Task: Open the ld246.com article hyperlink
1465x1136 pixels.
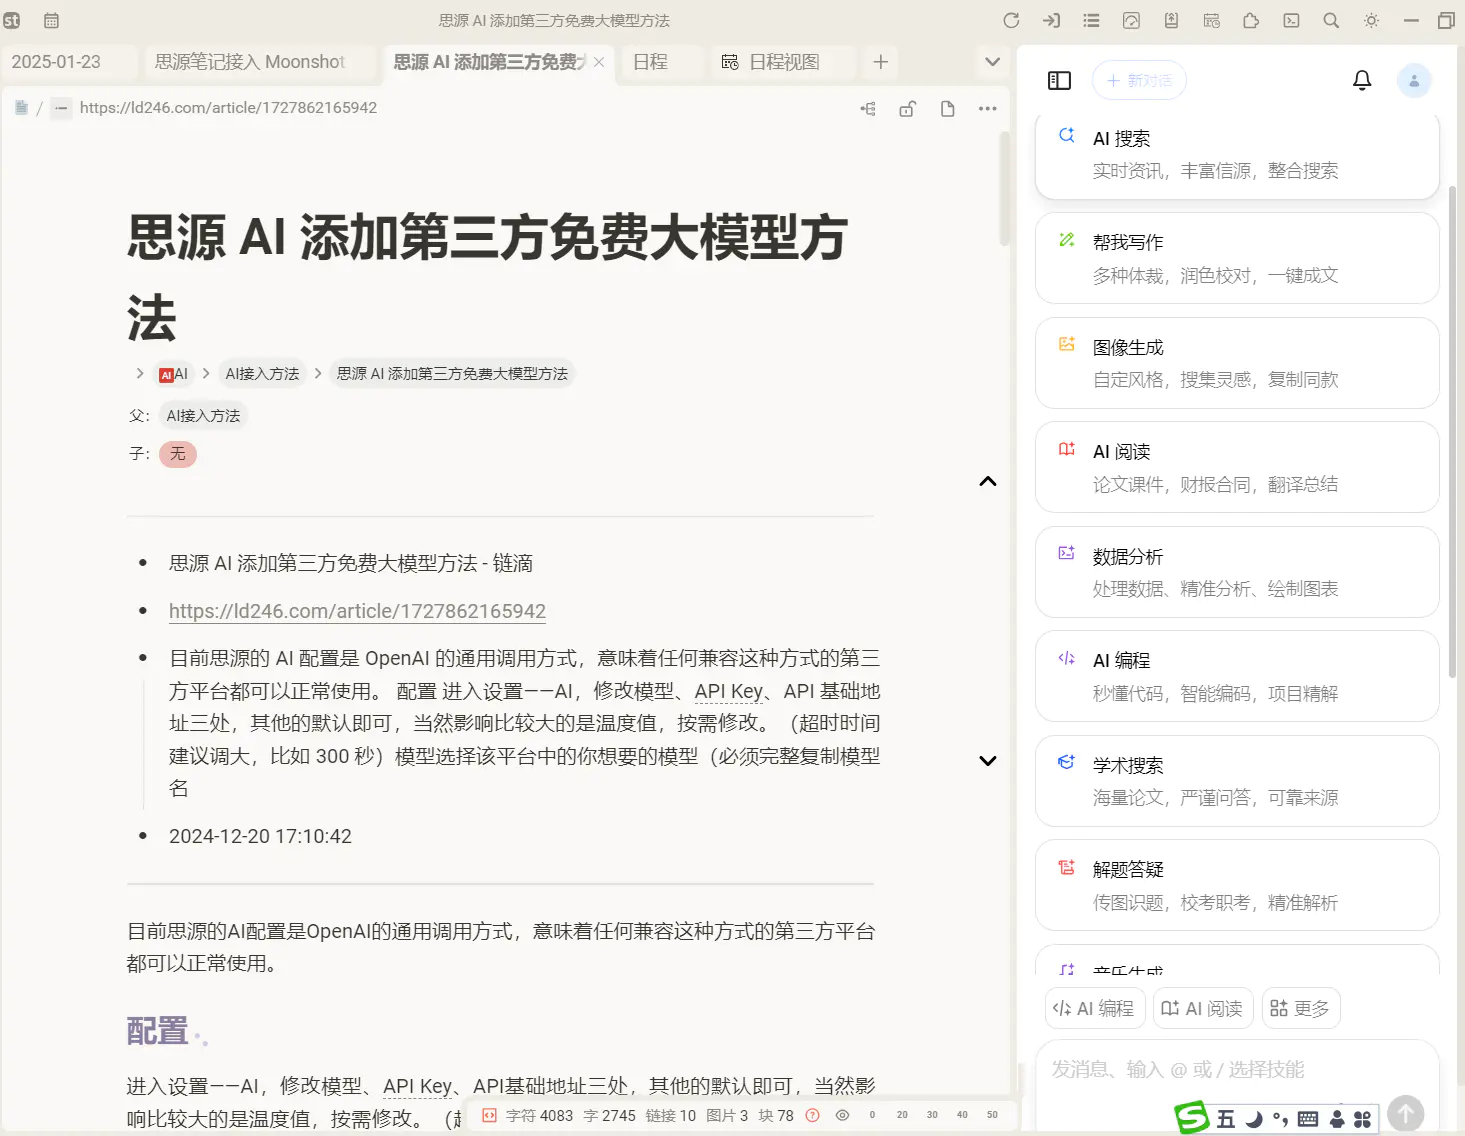Action: 357,611
